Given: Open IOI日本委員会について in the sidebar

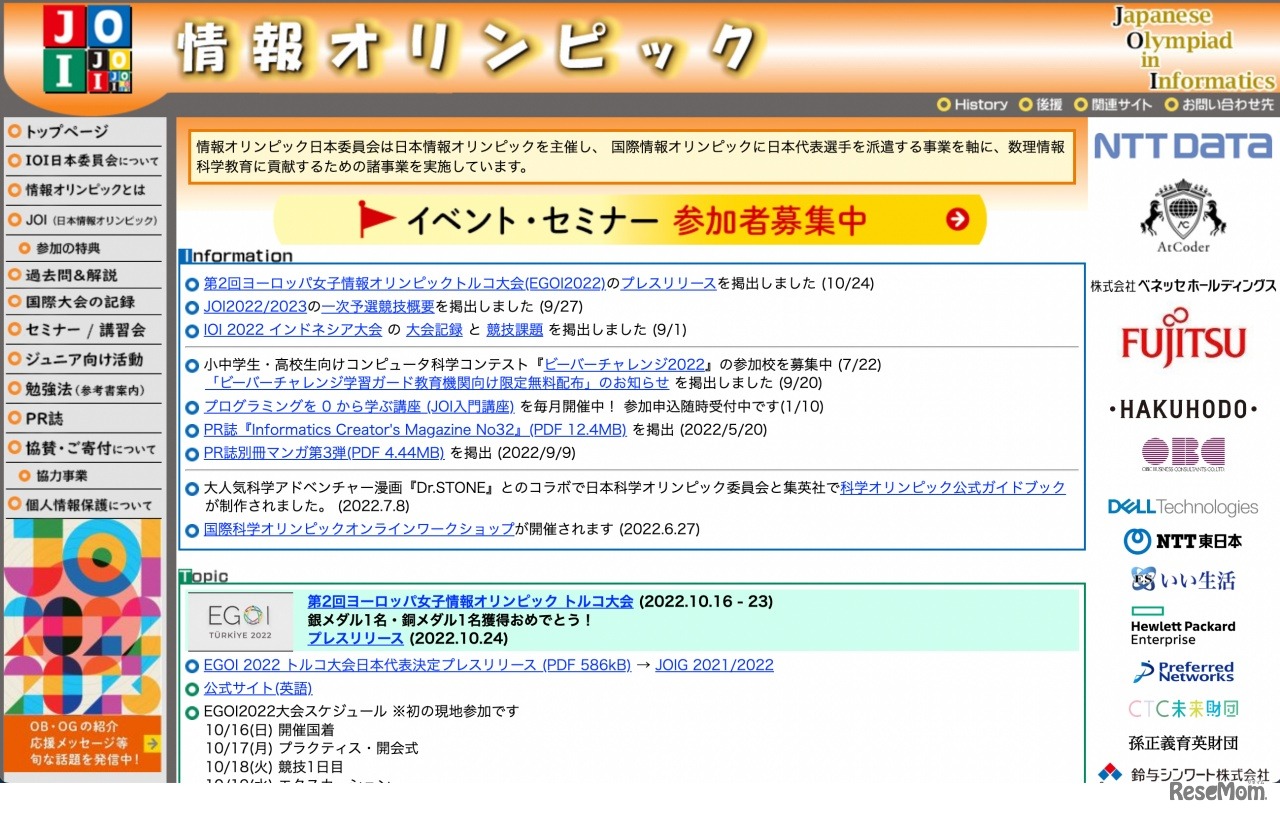Looking at the screenshot, I should point(83,160).
